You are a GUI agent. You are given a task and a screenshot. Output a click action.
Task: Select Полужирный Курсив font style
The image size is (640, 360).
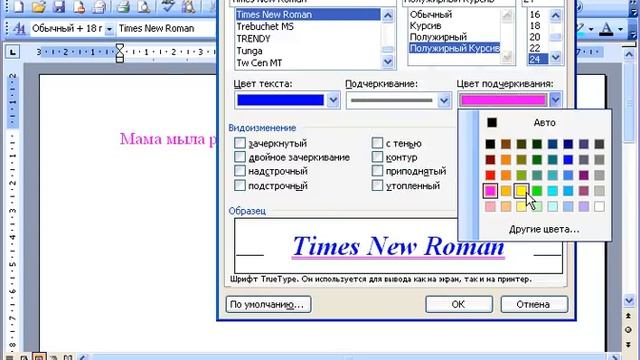coord(454,48)
